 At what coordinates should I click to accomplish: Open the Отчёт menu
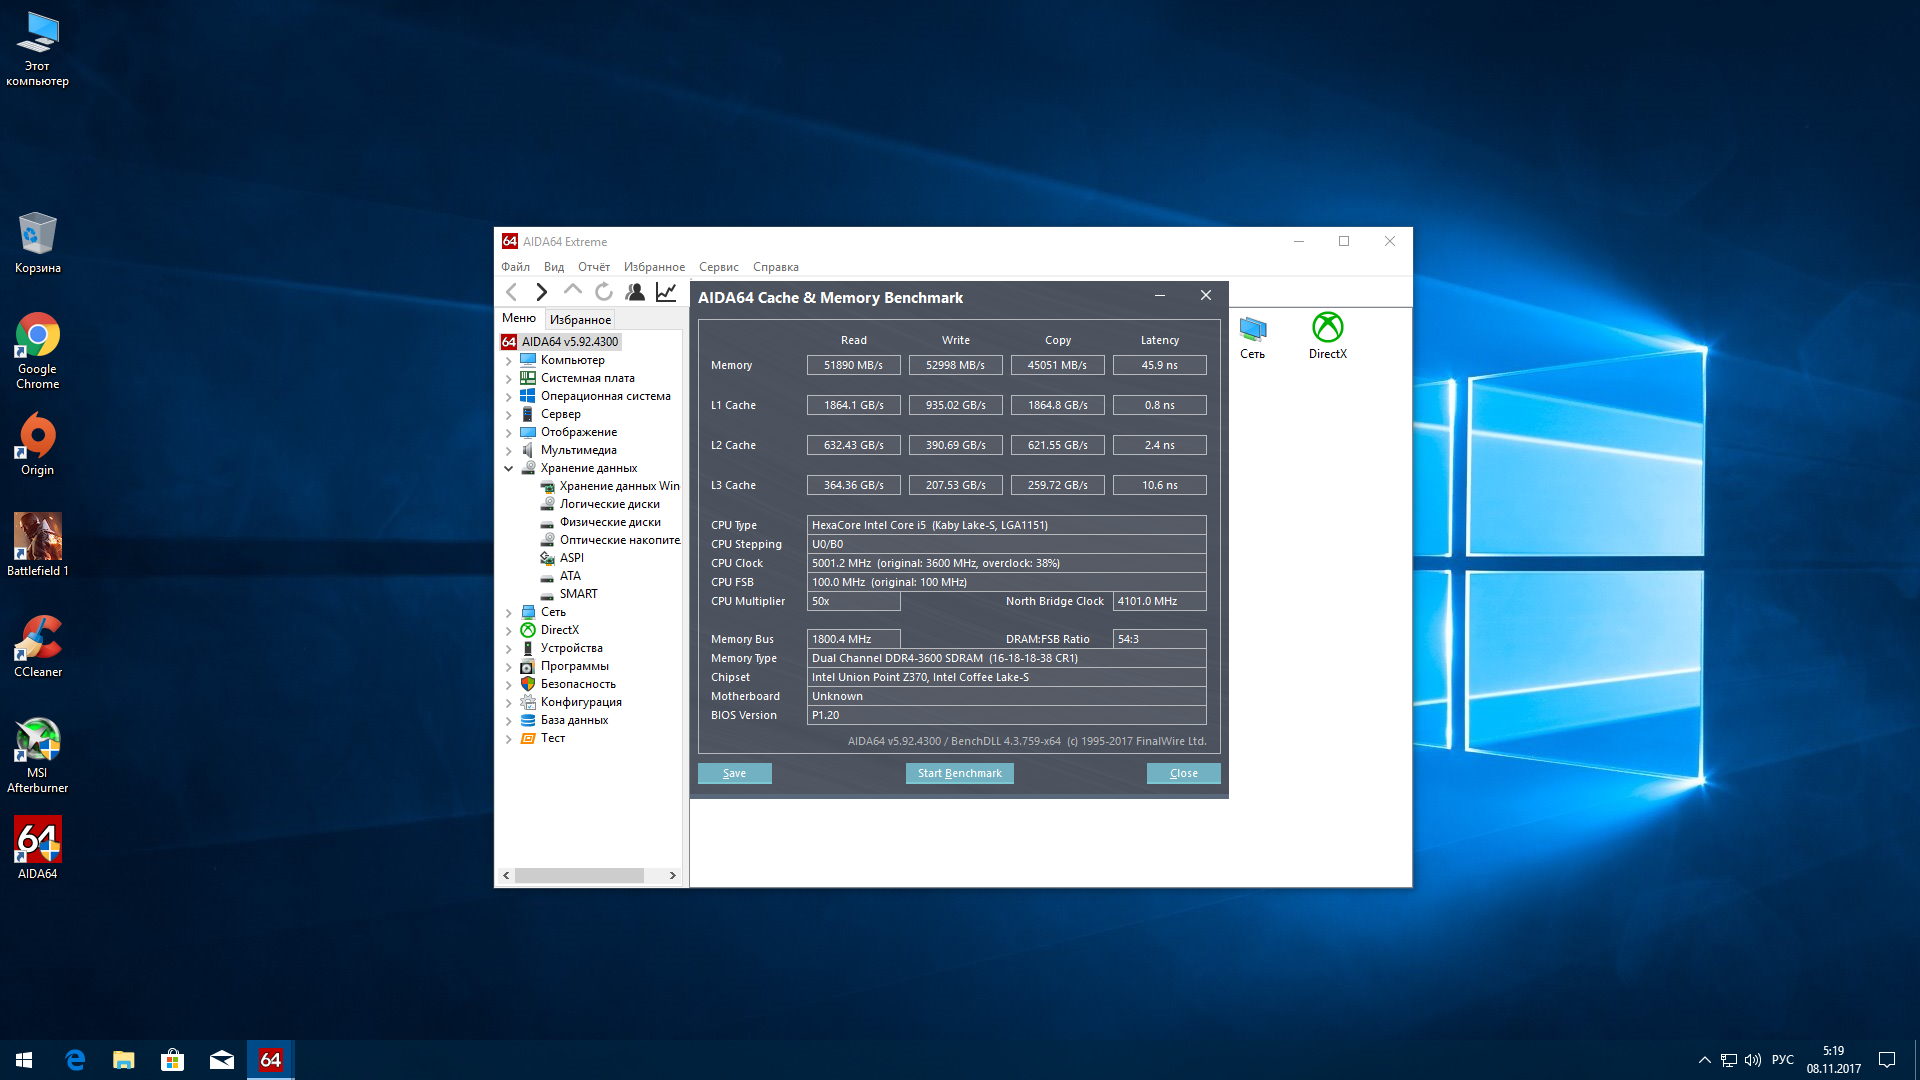coord(593,267)
